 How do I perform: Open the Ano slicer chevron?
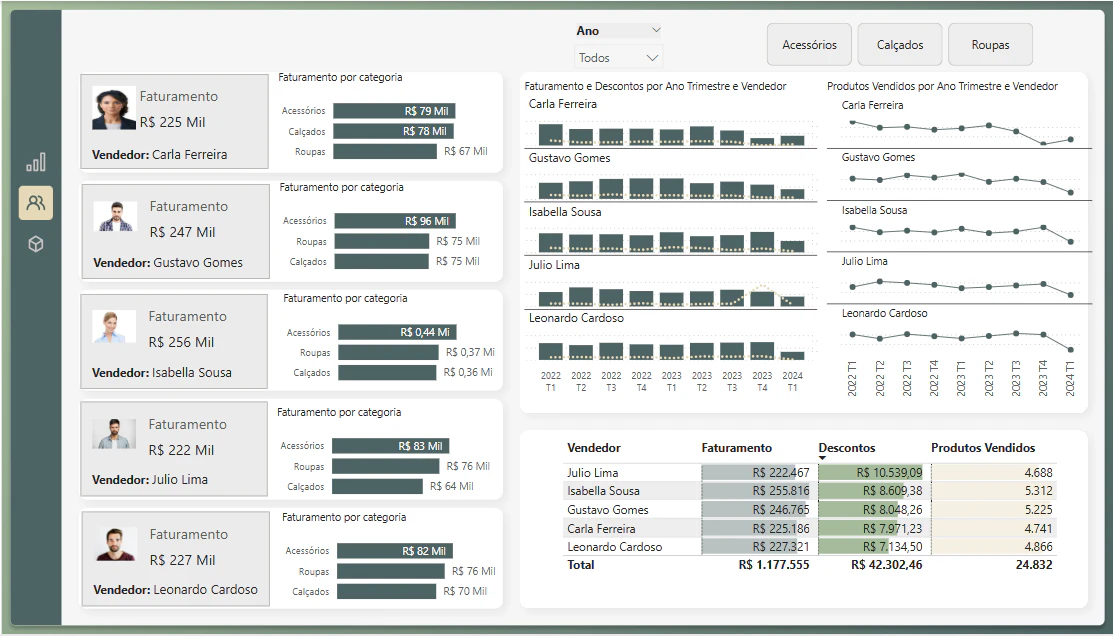click(656, 31)
